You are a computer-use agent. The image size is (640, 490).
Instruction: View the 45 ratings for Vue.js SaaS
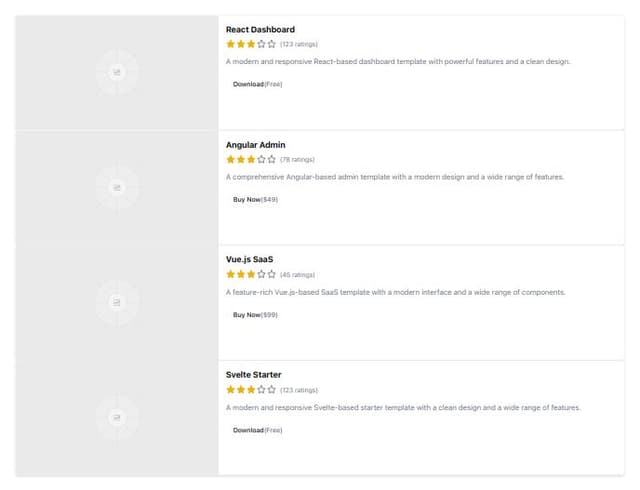coord(297,275)
